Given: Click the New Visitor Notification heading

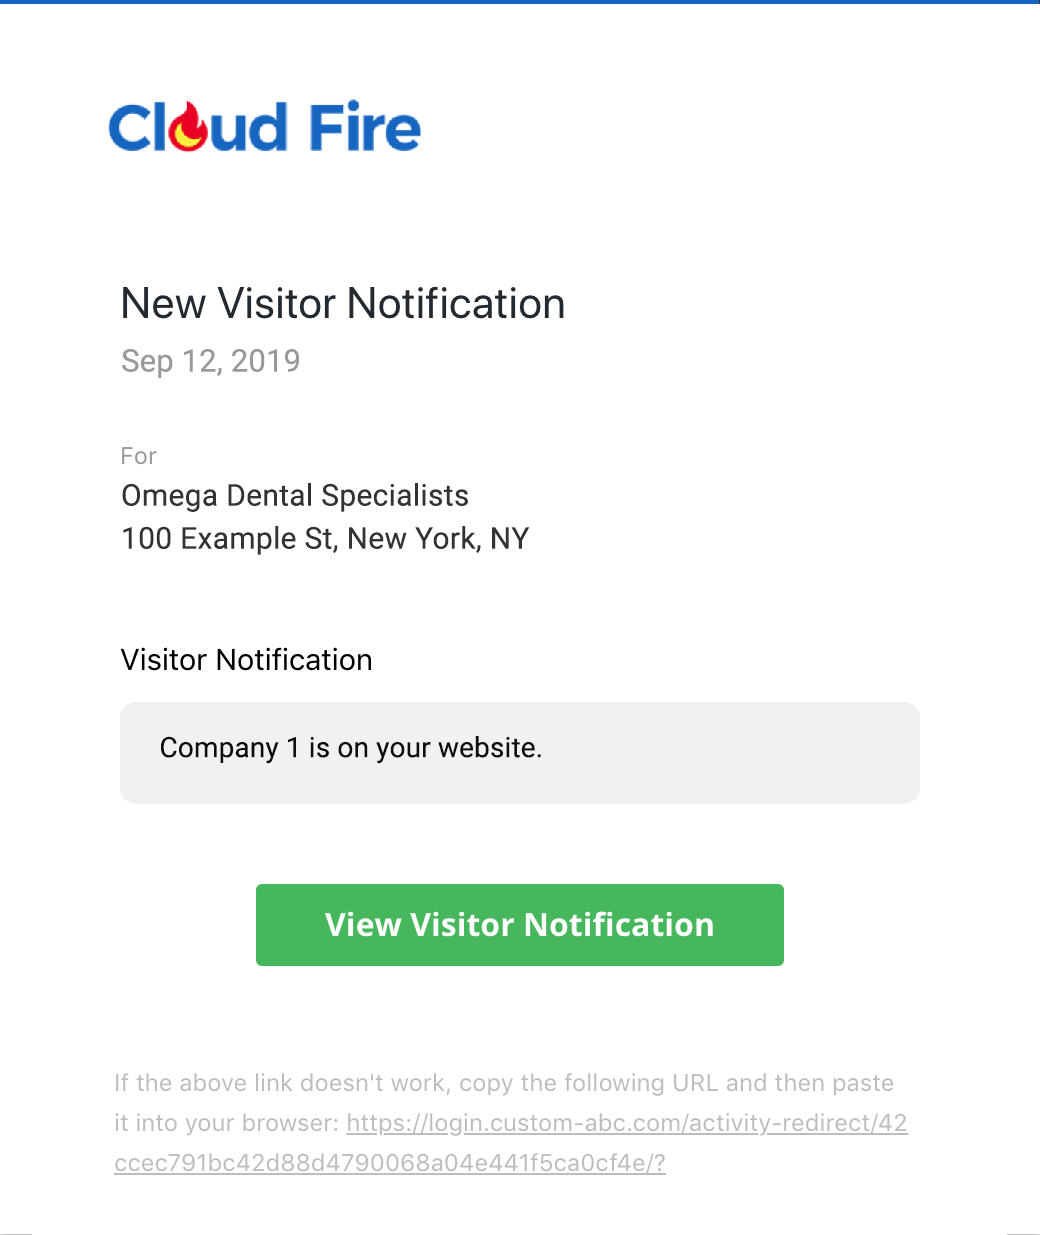Looking at the screenshot, I should tap(343, 304).
